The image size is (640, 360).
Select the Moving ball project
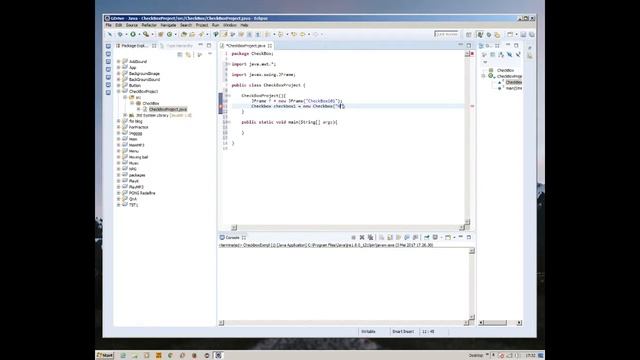pos(138,157)
